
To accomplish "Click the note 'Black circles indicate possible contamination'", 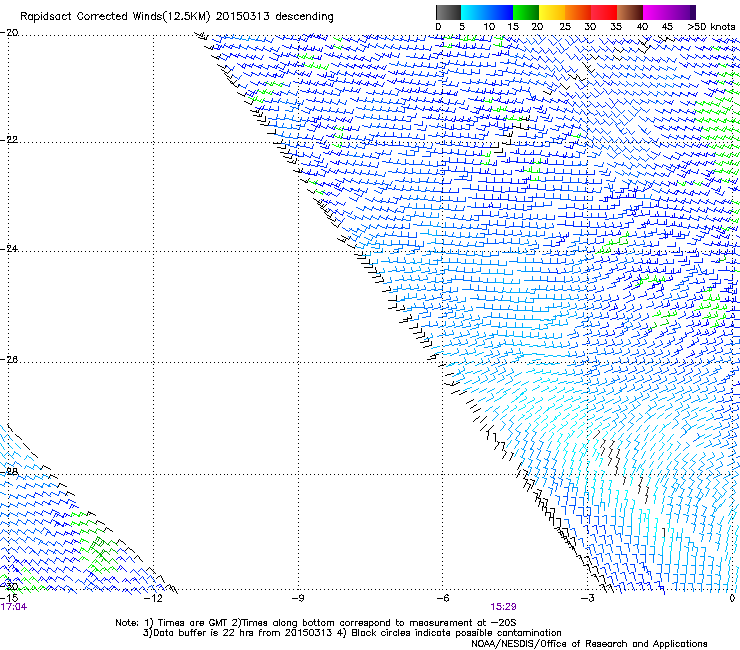I will pos(456,633).
